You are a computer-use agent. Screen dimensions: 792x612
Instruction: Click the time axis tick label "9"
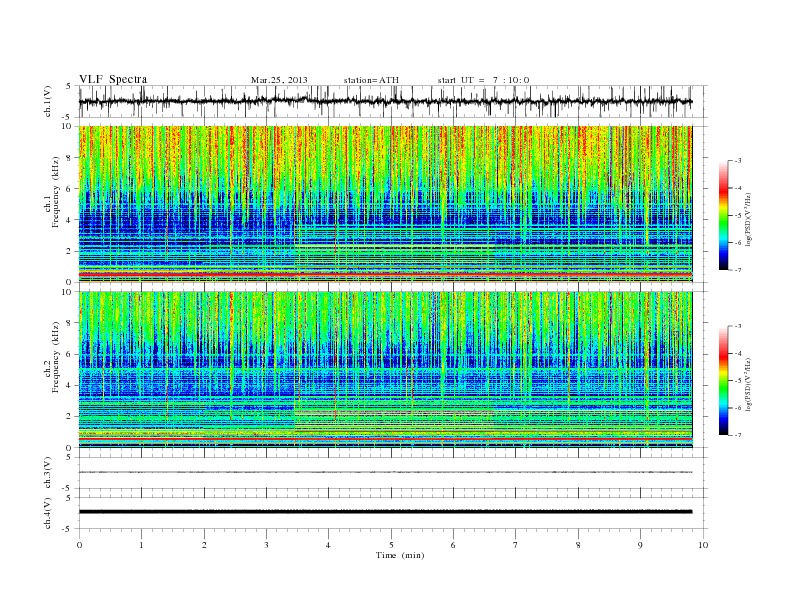click(x=640, y=545)
